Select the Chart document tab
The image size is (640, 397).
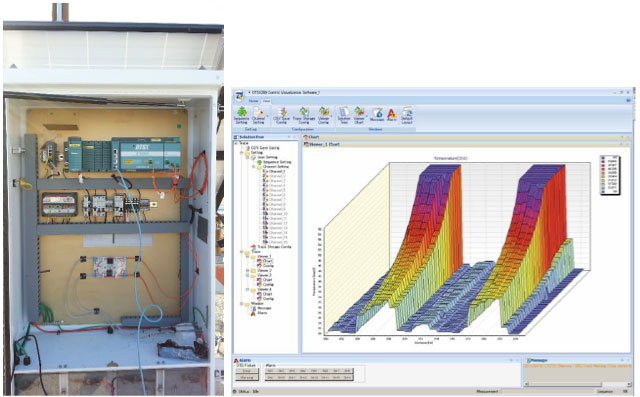(x=311, y=137)
